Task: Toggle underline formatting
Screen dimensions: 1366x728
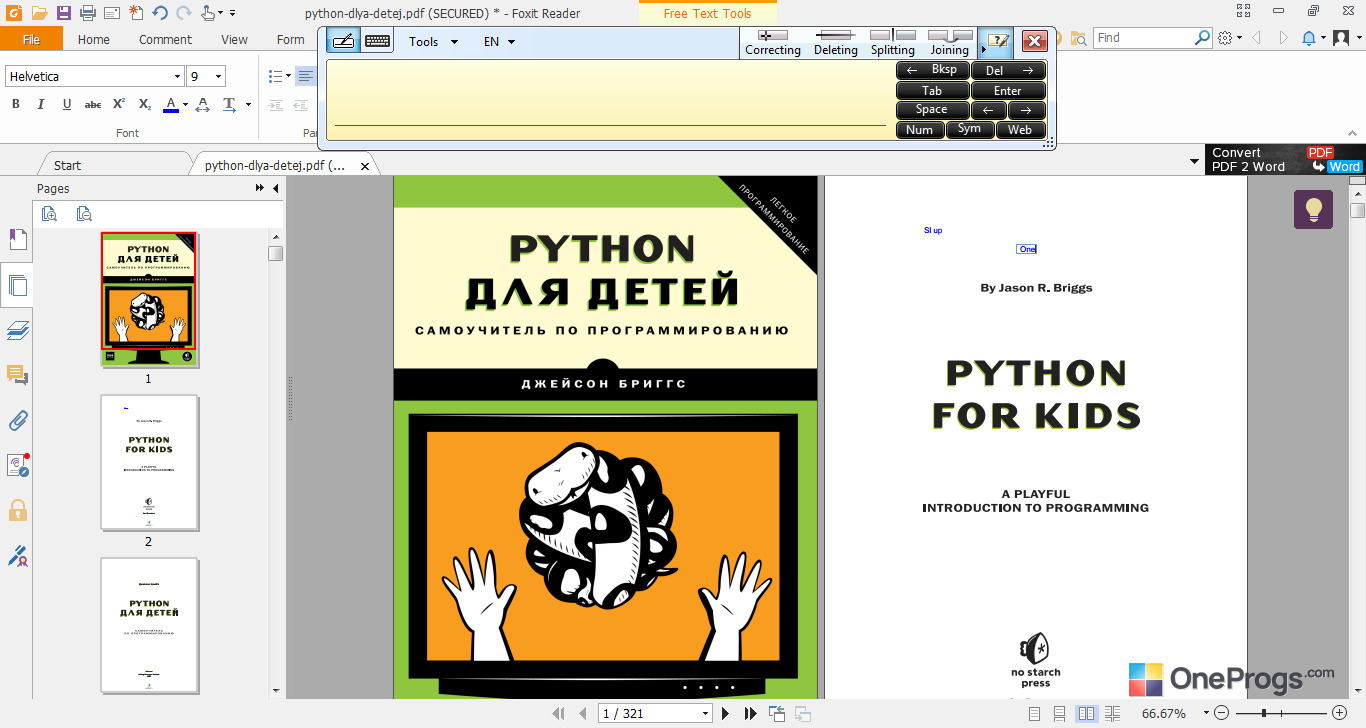Action: point(67,104)
